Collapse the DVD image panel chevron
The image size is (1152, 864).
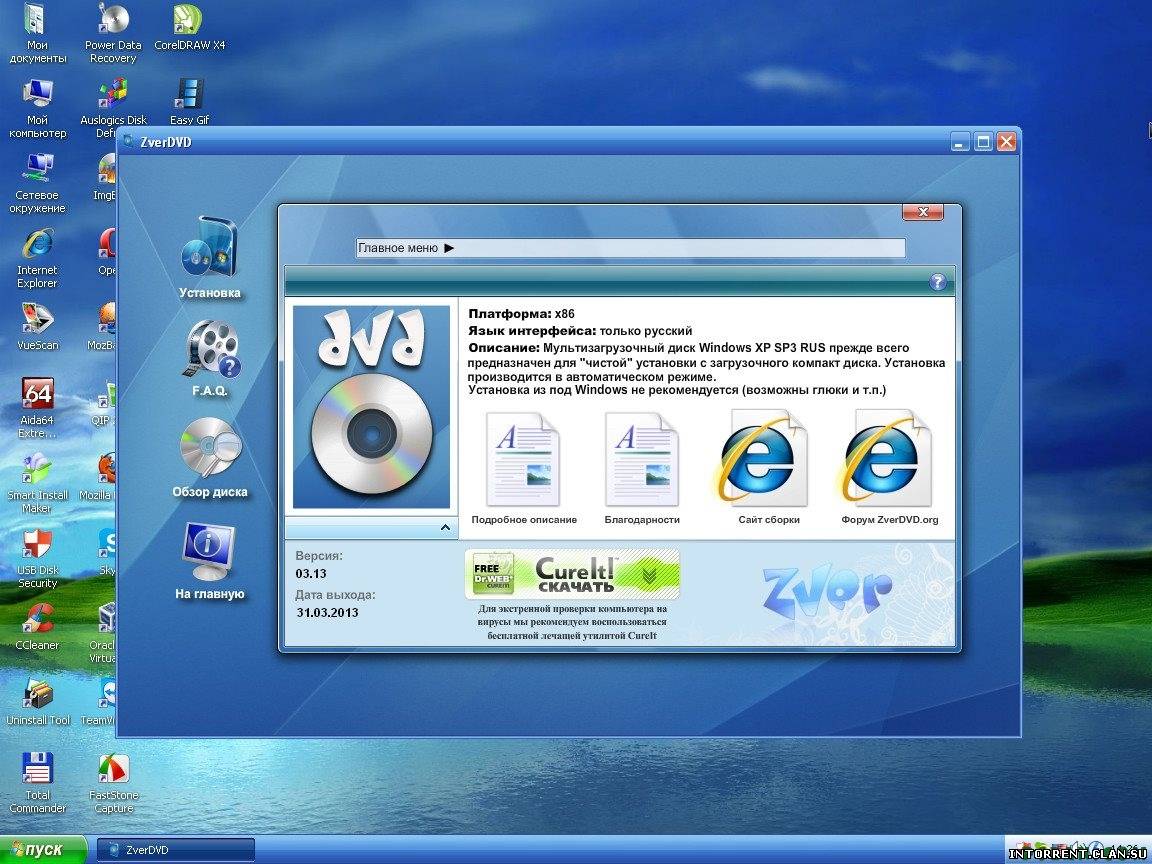click(445, 528)
